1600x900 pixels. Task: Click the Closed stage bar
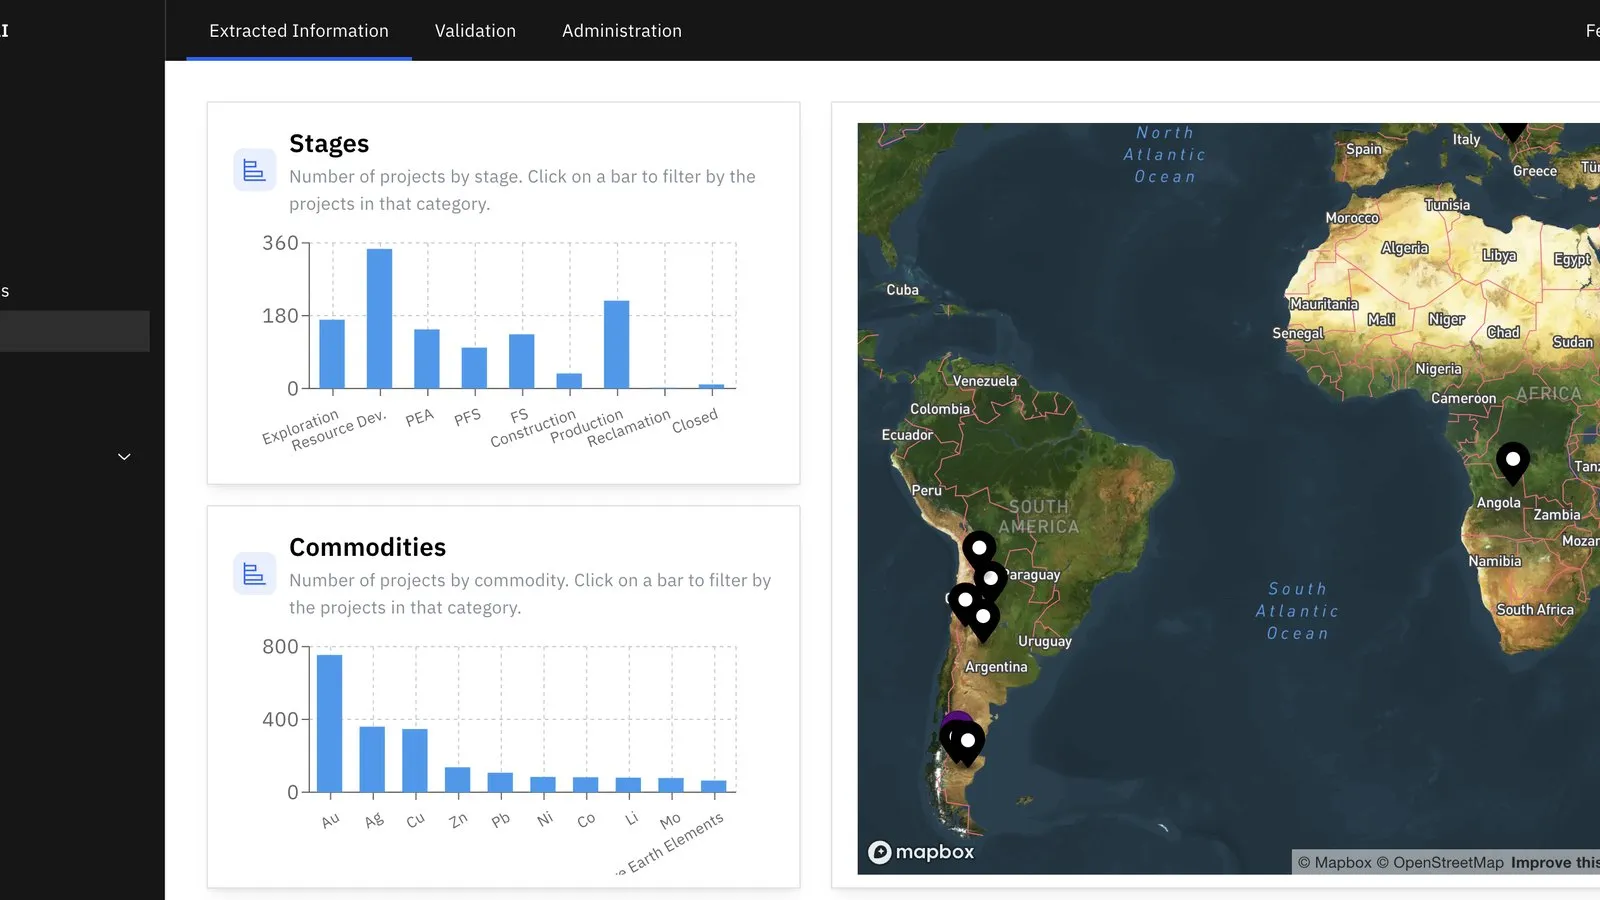click(x=711, y=386)
